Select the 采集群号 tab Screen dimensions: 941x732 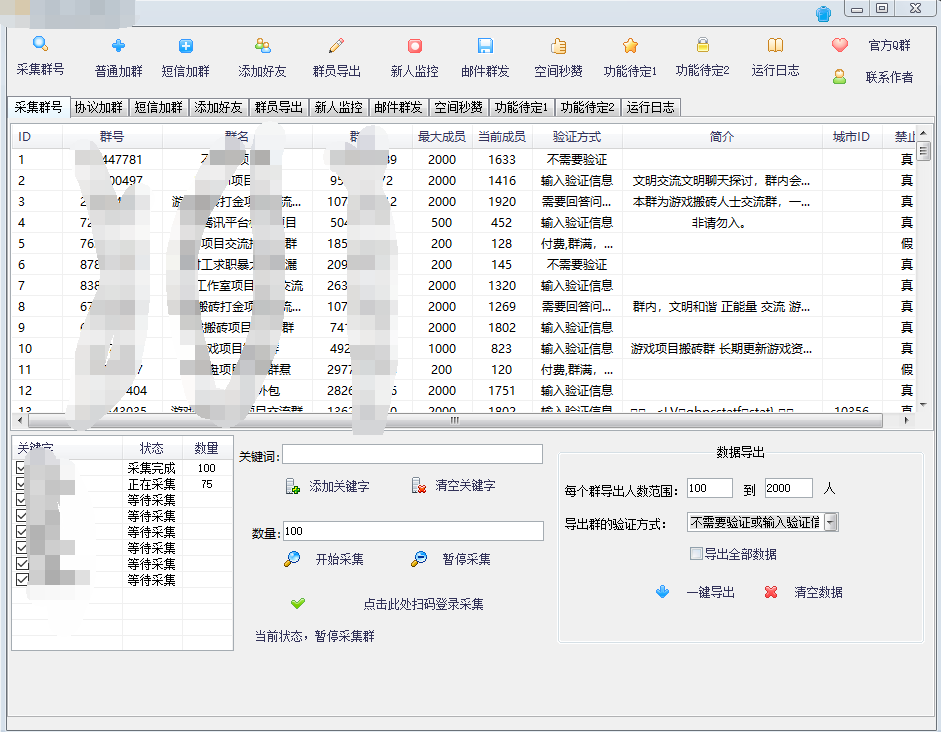[x=38, y=107]
